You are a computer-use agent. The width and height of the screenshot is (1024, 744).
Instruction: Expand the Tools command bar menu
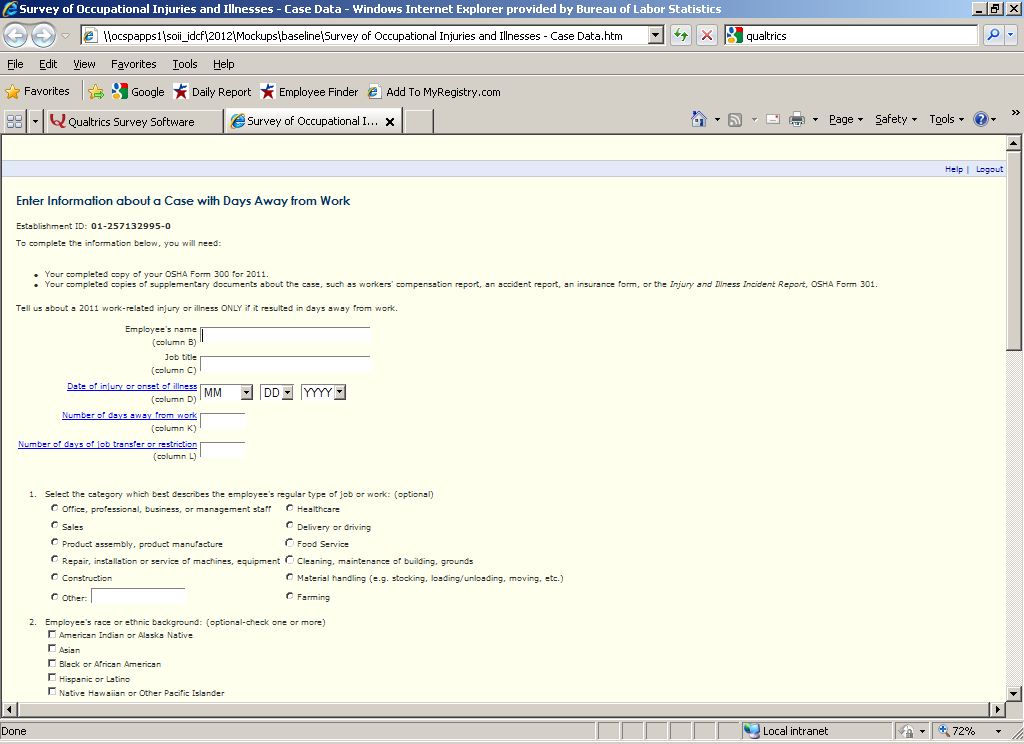pos(946,119)
